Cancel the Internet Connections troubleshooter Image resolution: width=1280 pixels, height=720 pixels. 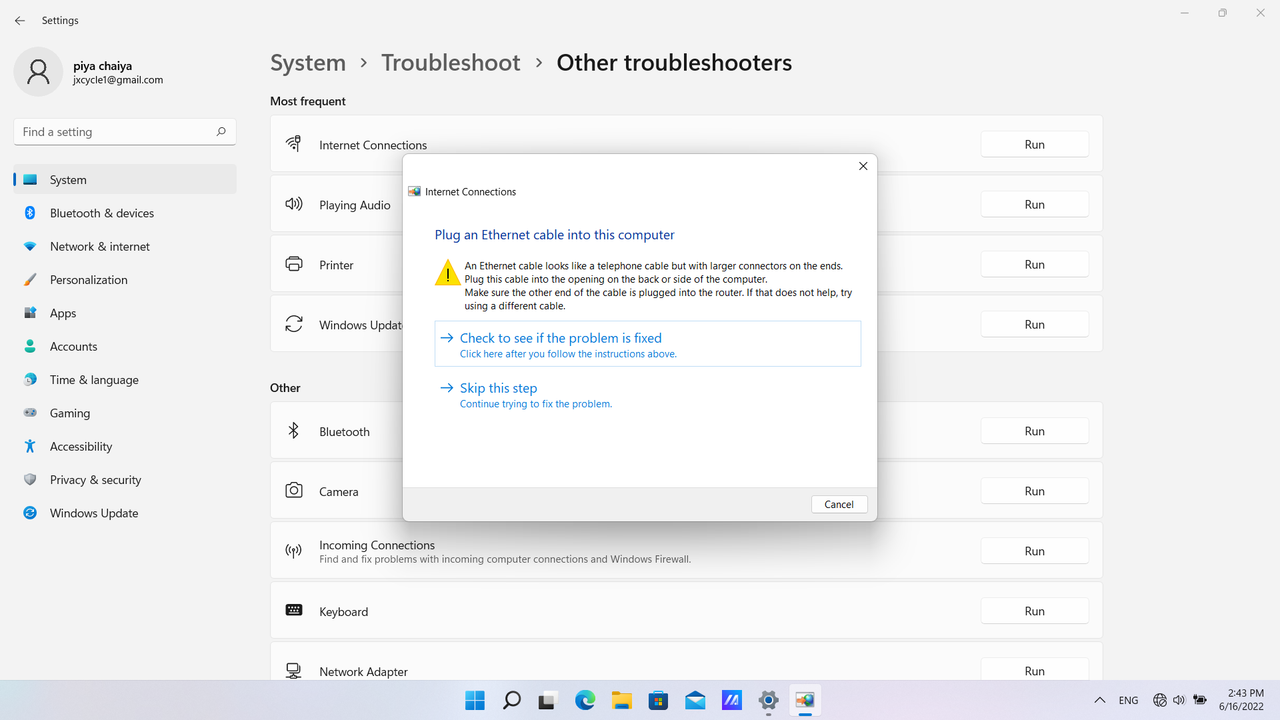(x=839, y=504)
